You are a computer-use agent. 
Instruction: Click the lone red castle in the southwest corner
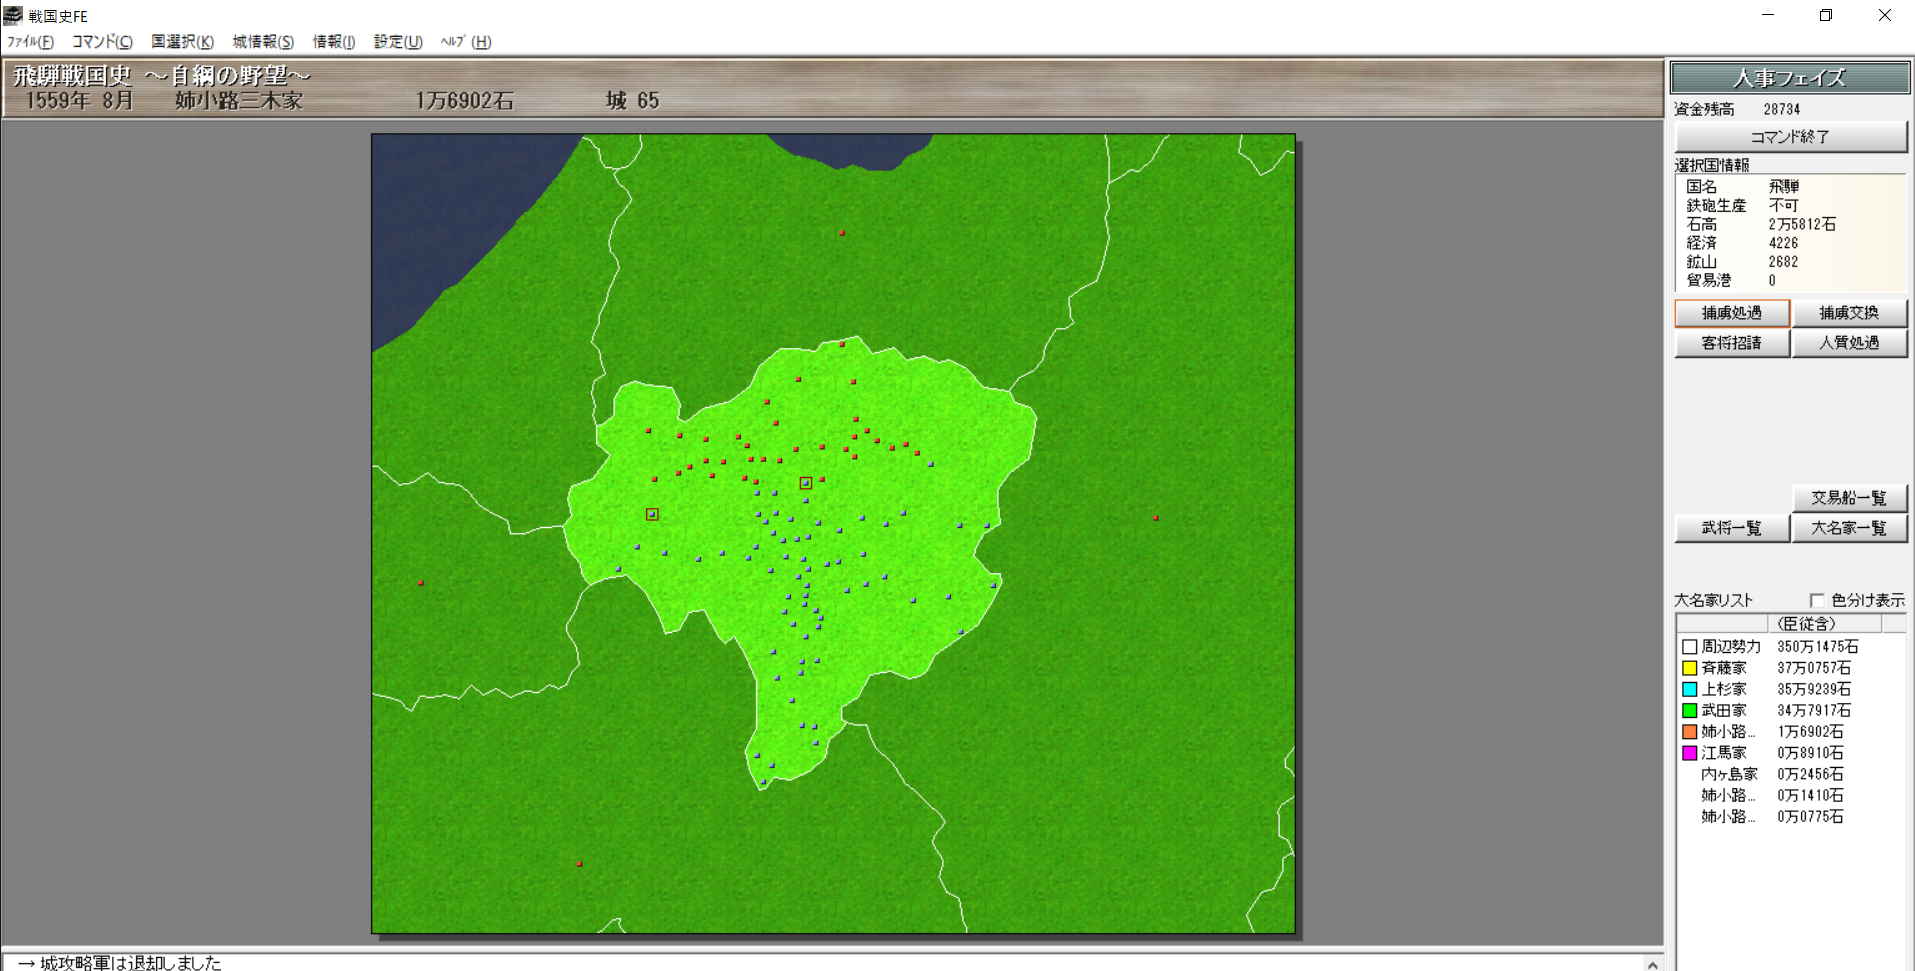pyautogui.click(x=580, y=863)
